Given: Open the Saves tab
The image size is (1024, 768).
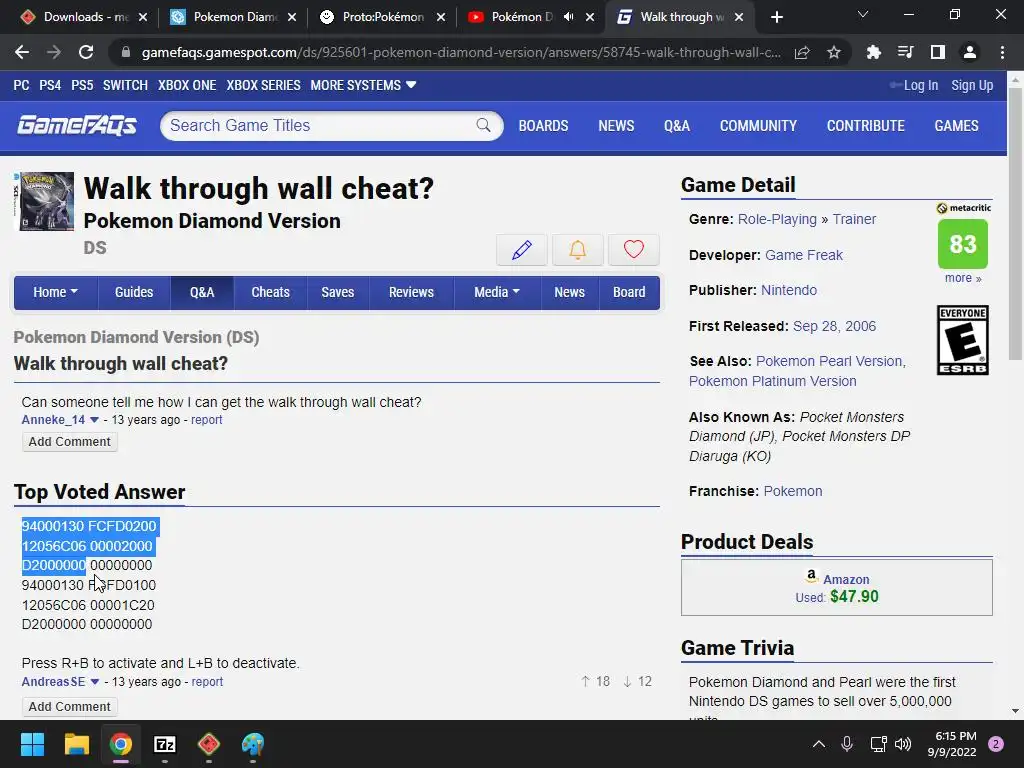Looking at the screenshot, I should tap(338, 292).
